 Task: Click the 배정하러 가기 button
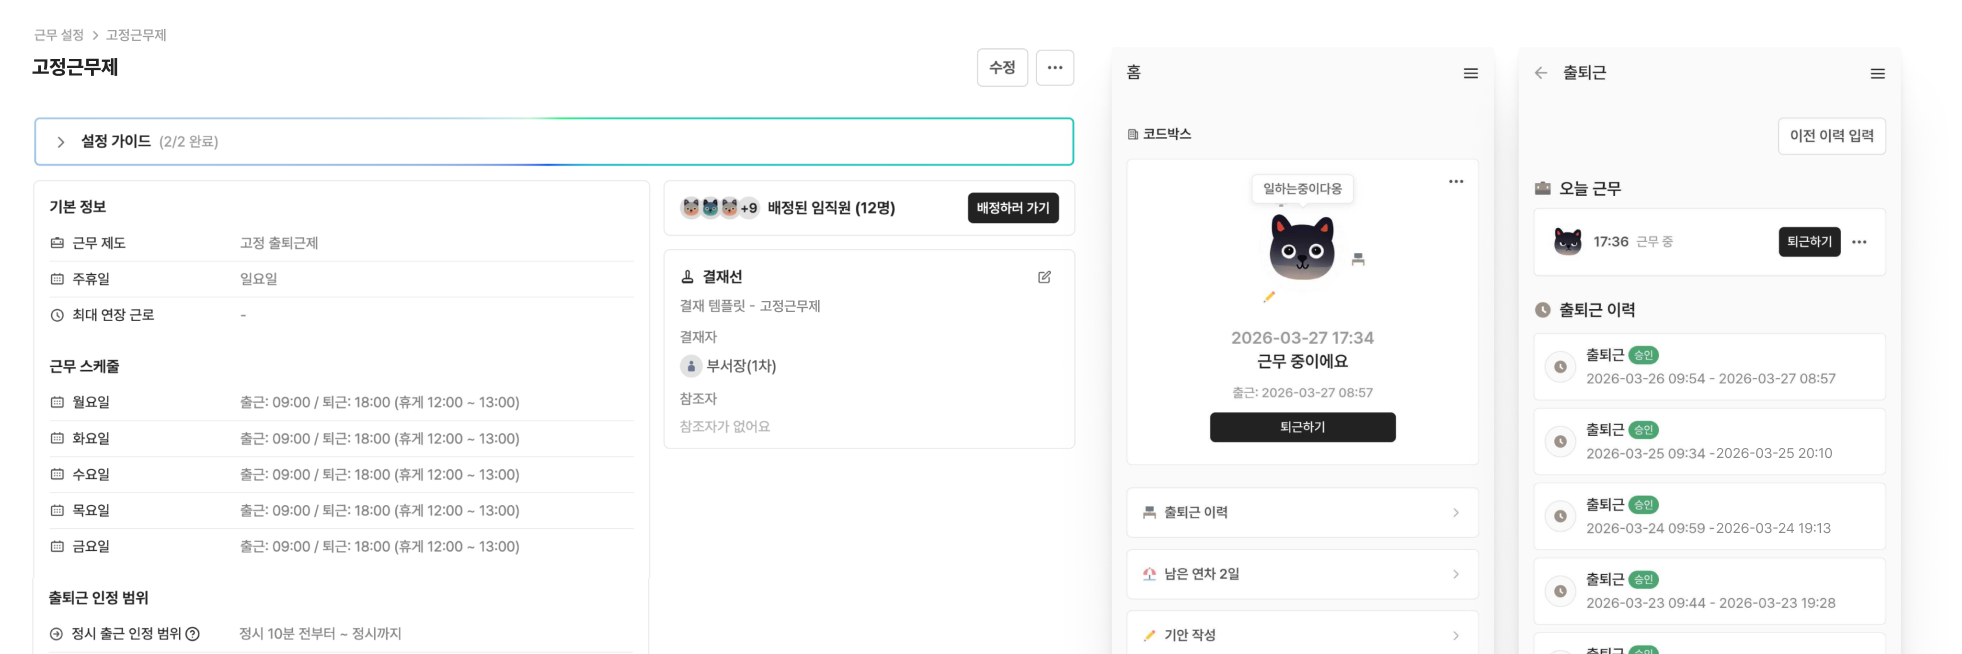point(1013,208)
